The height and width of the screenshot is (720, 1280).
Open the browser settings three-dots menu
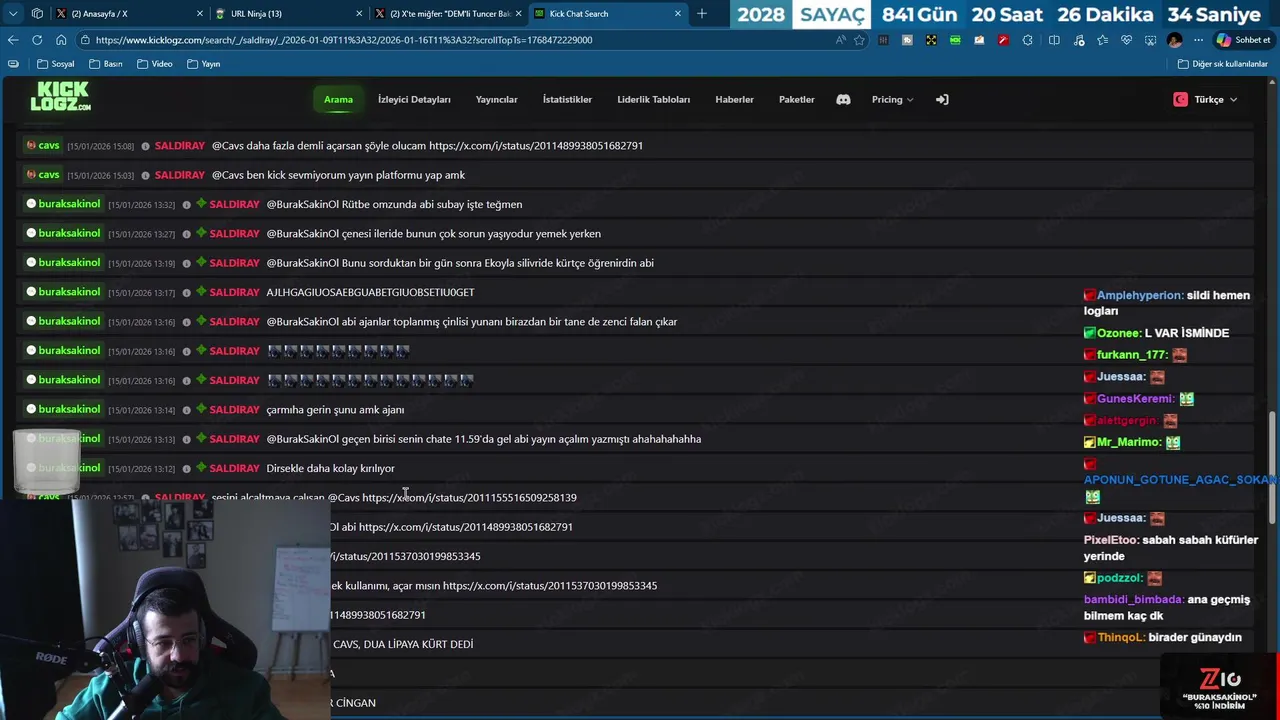1198,40
